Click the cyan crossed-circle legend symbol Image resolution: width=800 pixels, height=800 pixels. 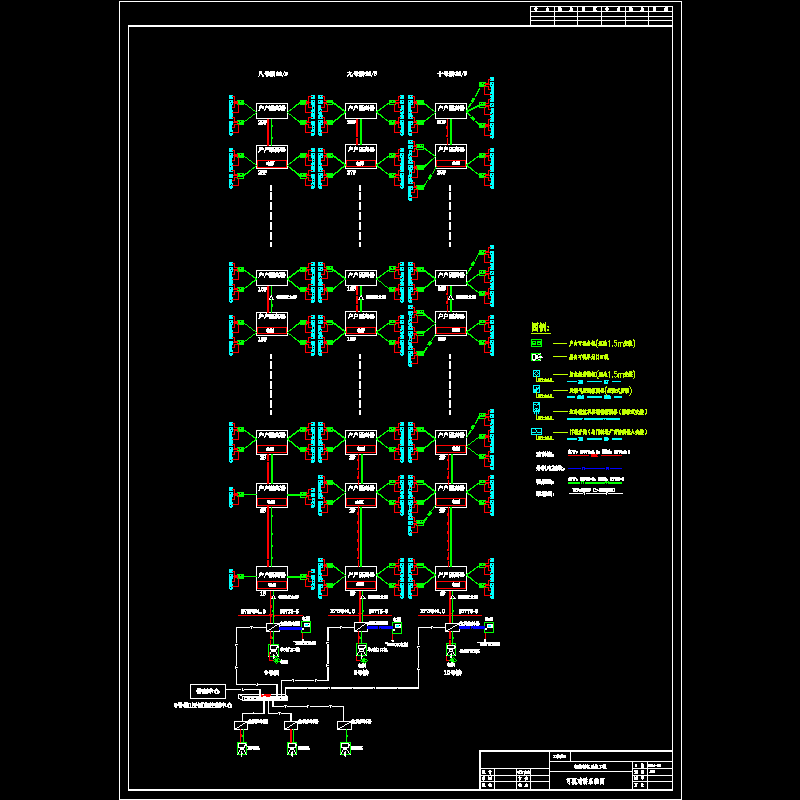[x=537, y=374]
